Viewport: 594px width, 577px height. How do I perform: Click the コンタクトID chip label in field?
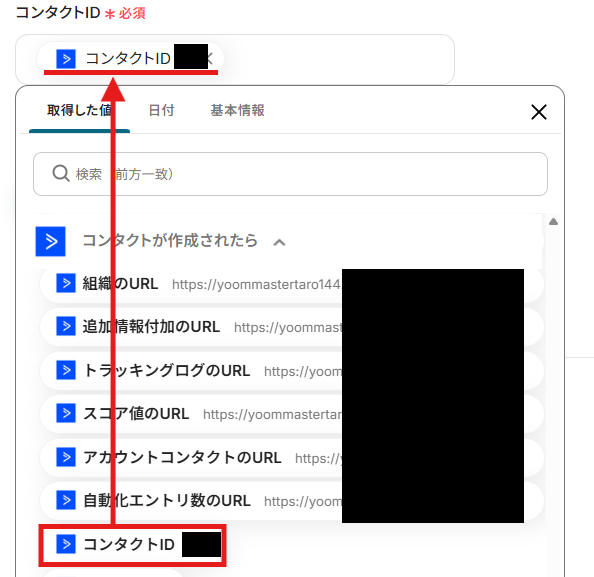pos(128,59)
